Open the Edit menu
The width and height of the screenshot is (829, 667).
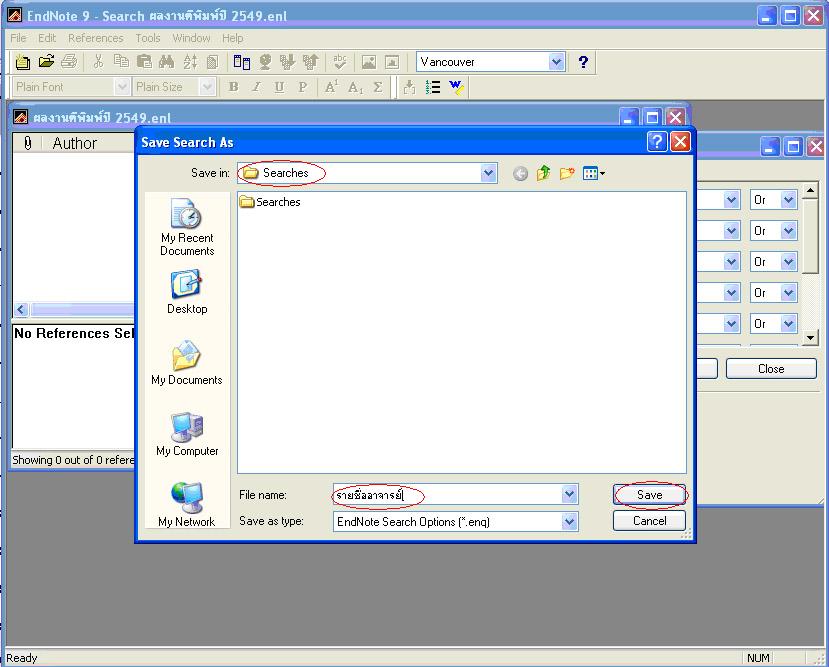(x=47, y=38)
